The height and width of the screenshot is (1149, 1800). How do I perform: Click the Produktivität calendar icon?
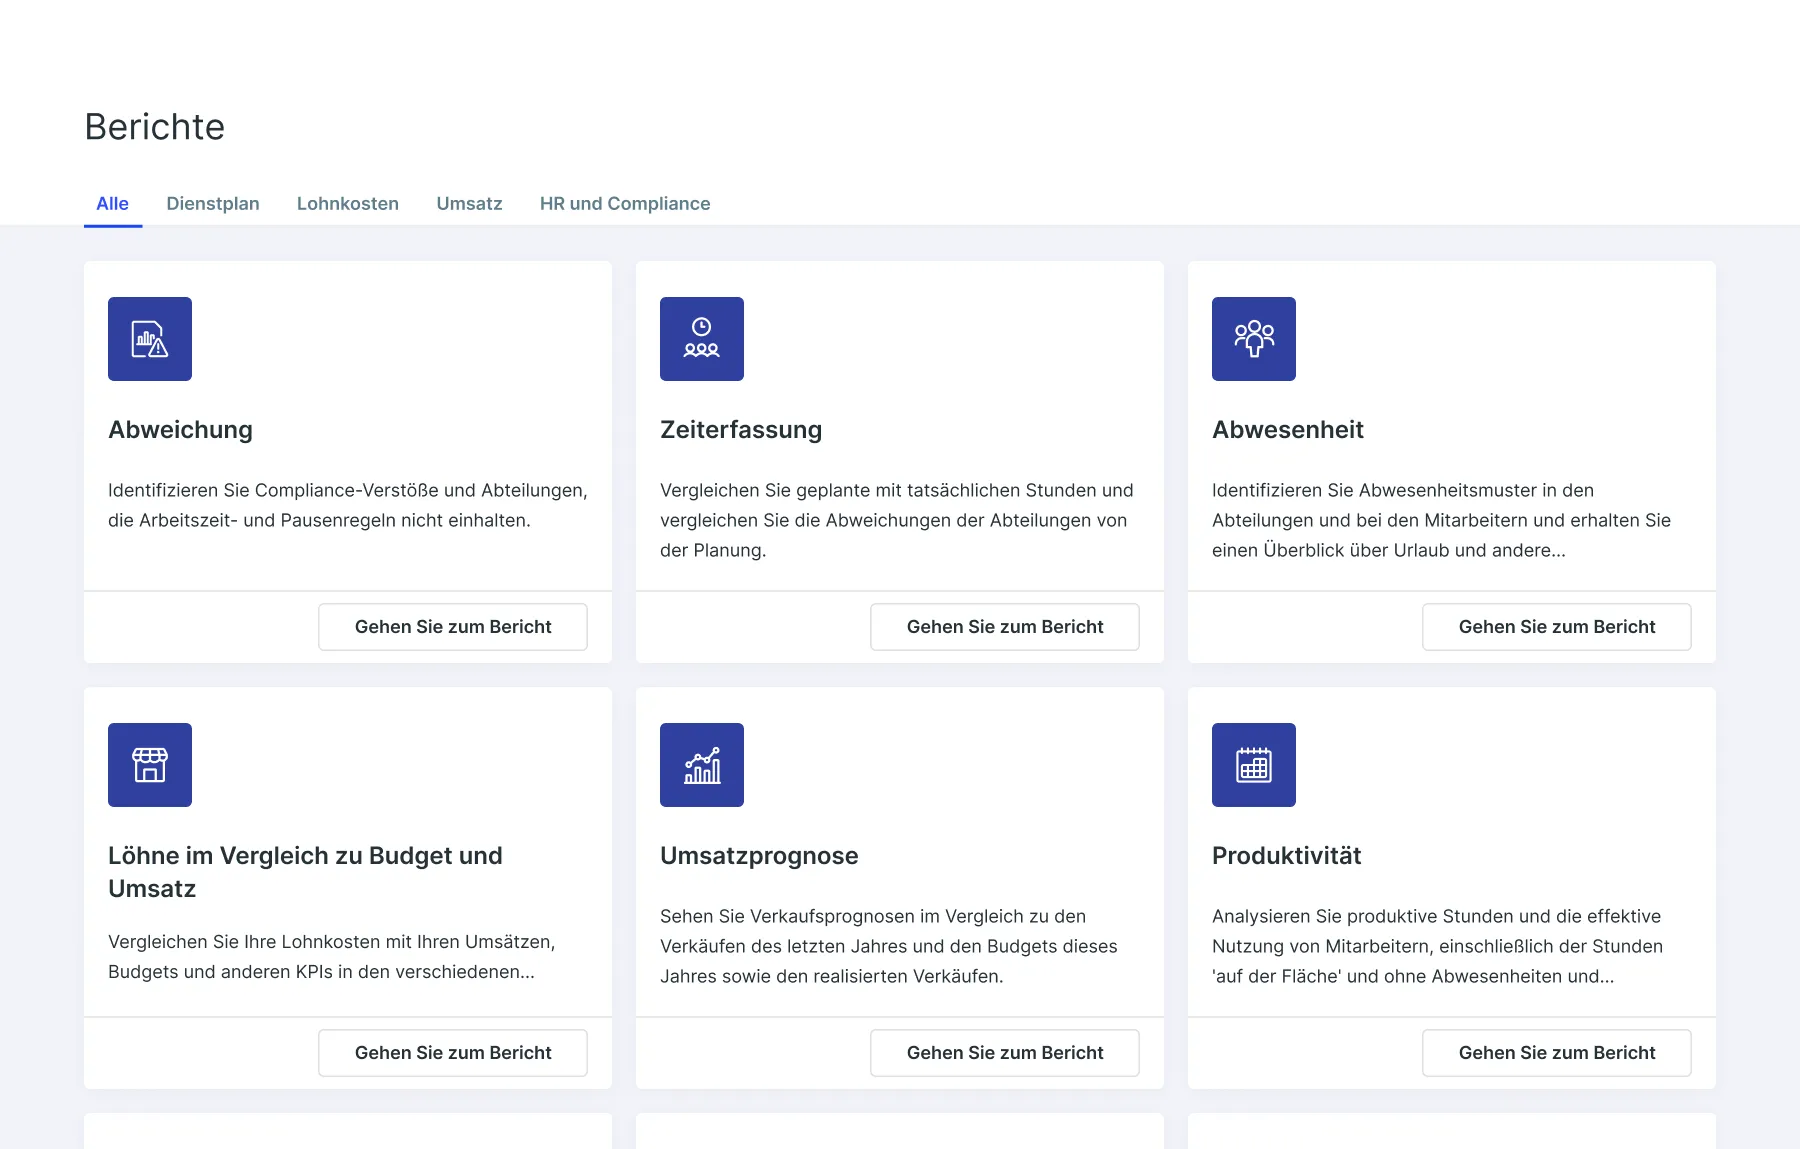(1254, 765)
